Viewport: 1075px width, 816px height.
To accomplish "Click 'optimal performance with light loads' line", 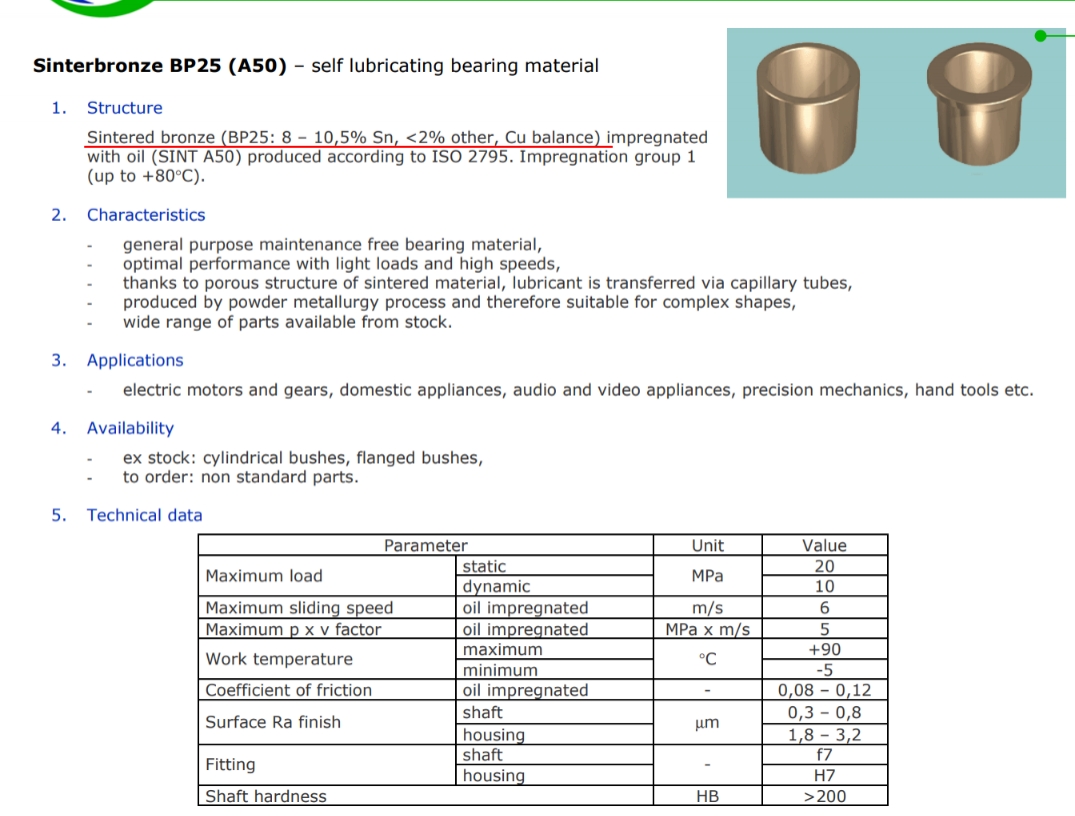I will click(x=341, y=264).
